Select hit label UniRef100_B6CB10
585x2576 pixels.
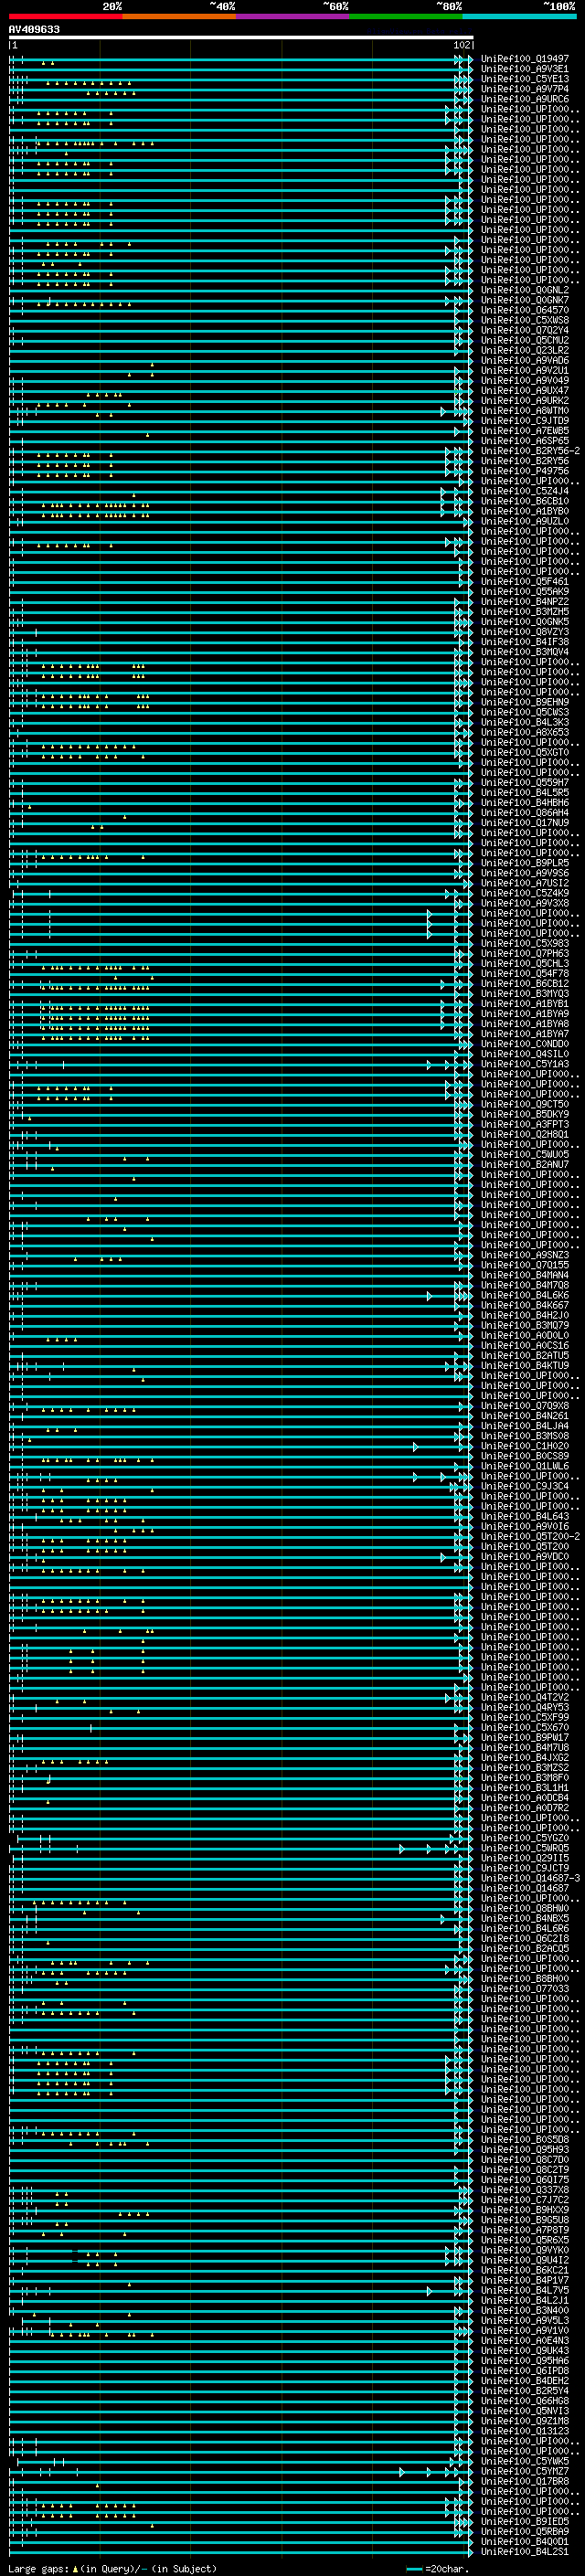coord(525,501)
